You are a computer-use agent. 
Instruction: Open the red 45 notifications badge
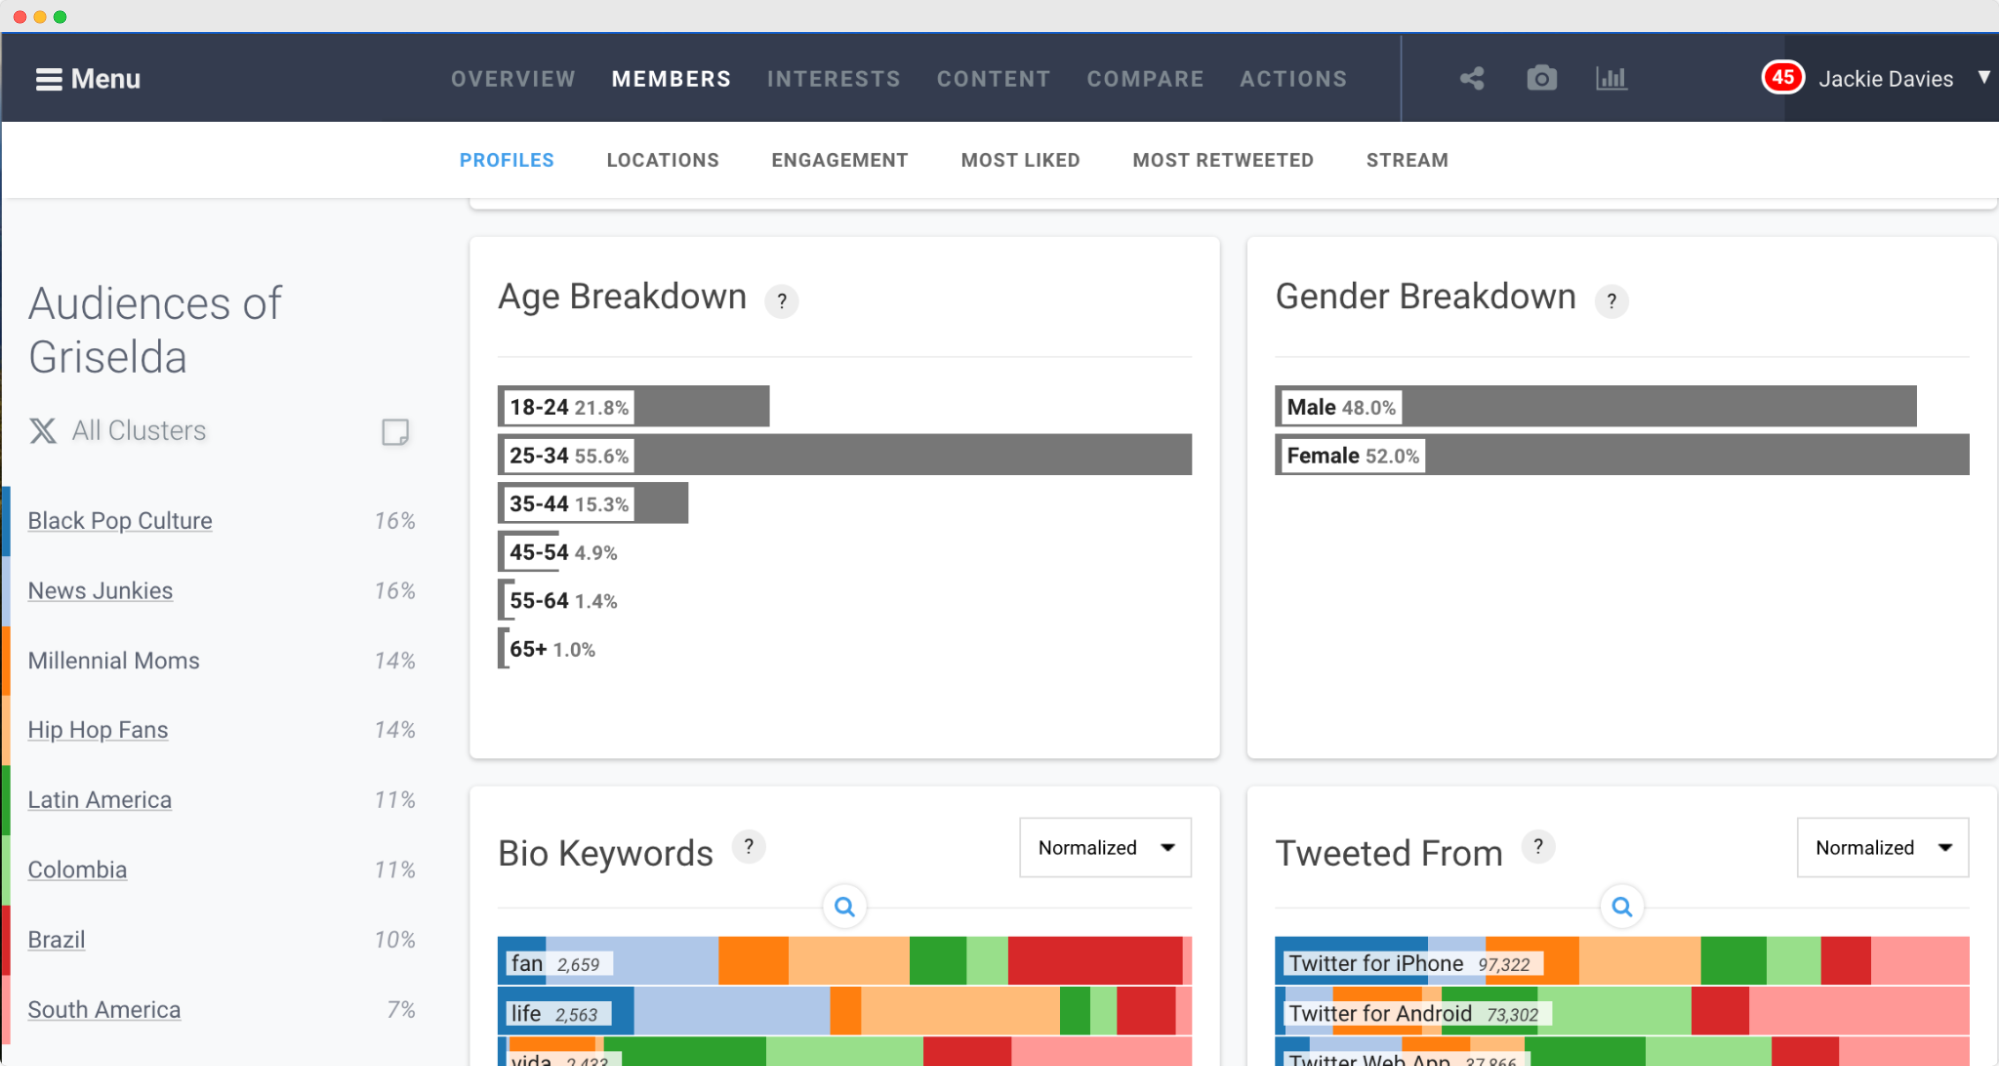coord(1782,78)
